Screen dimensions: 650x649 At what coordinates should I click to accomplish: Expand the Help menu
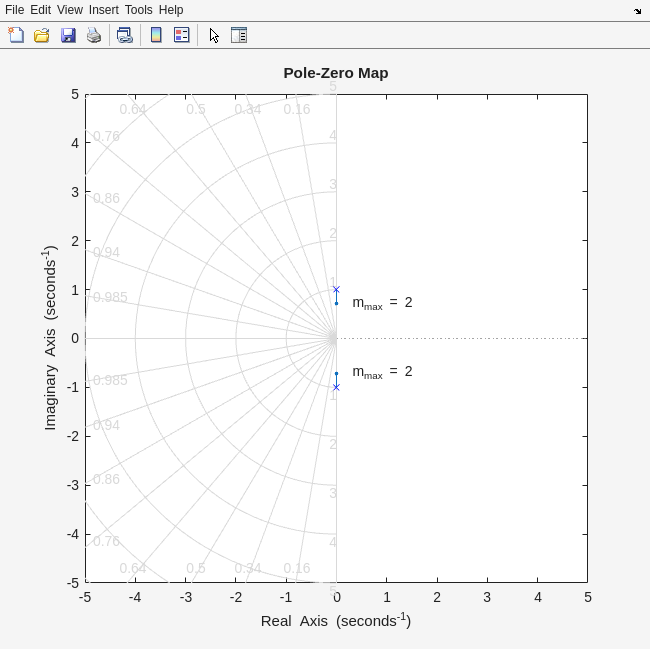tap(171, 10)
